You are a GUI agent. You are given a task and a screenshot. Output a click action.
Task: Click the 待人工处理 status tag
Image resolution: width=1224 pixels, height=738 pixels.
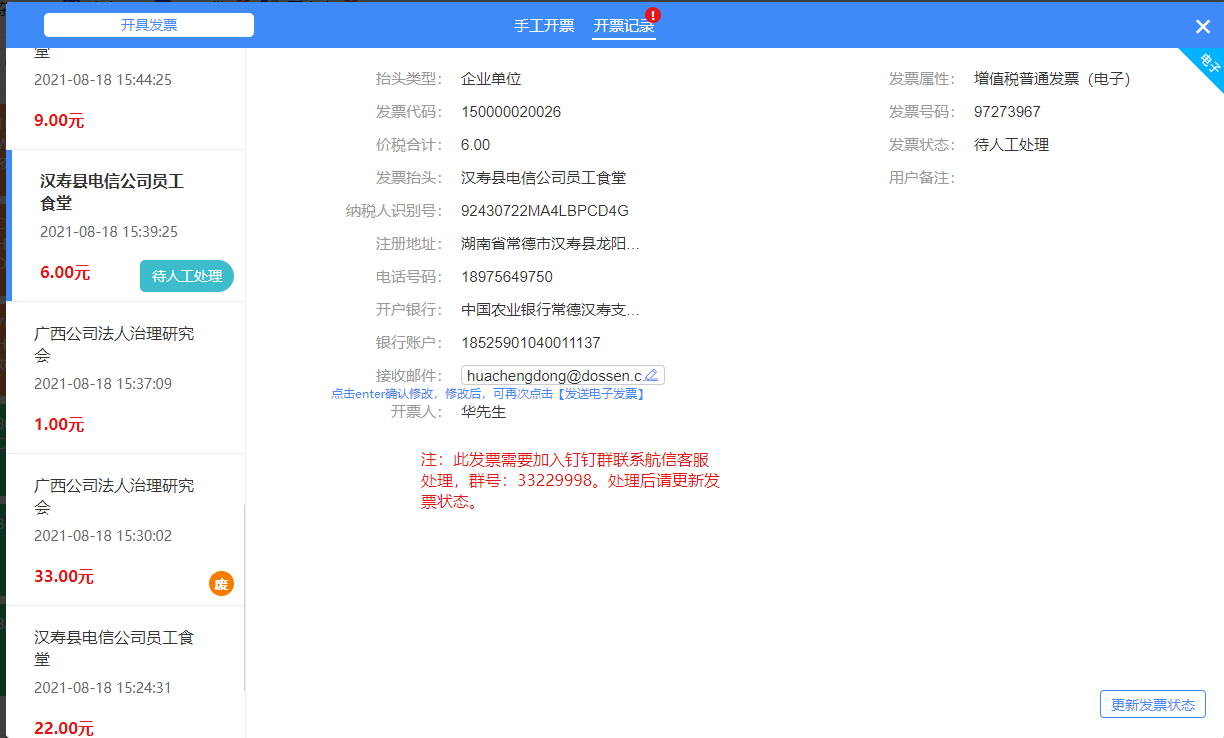[187, 276]
